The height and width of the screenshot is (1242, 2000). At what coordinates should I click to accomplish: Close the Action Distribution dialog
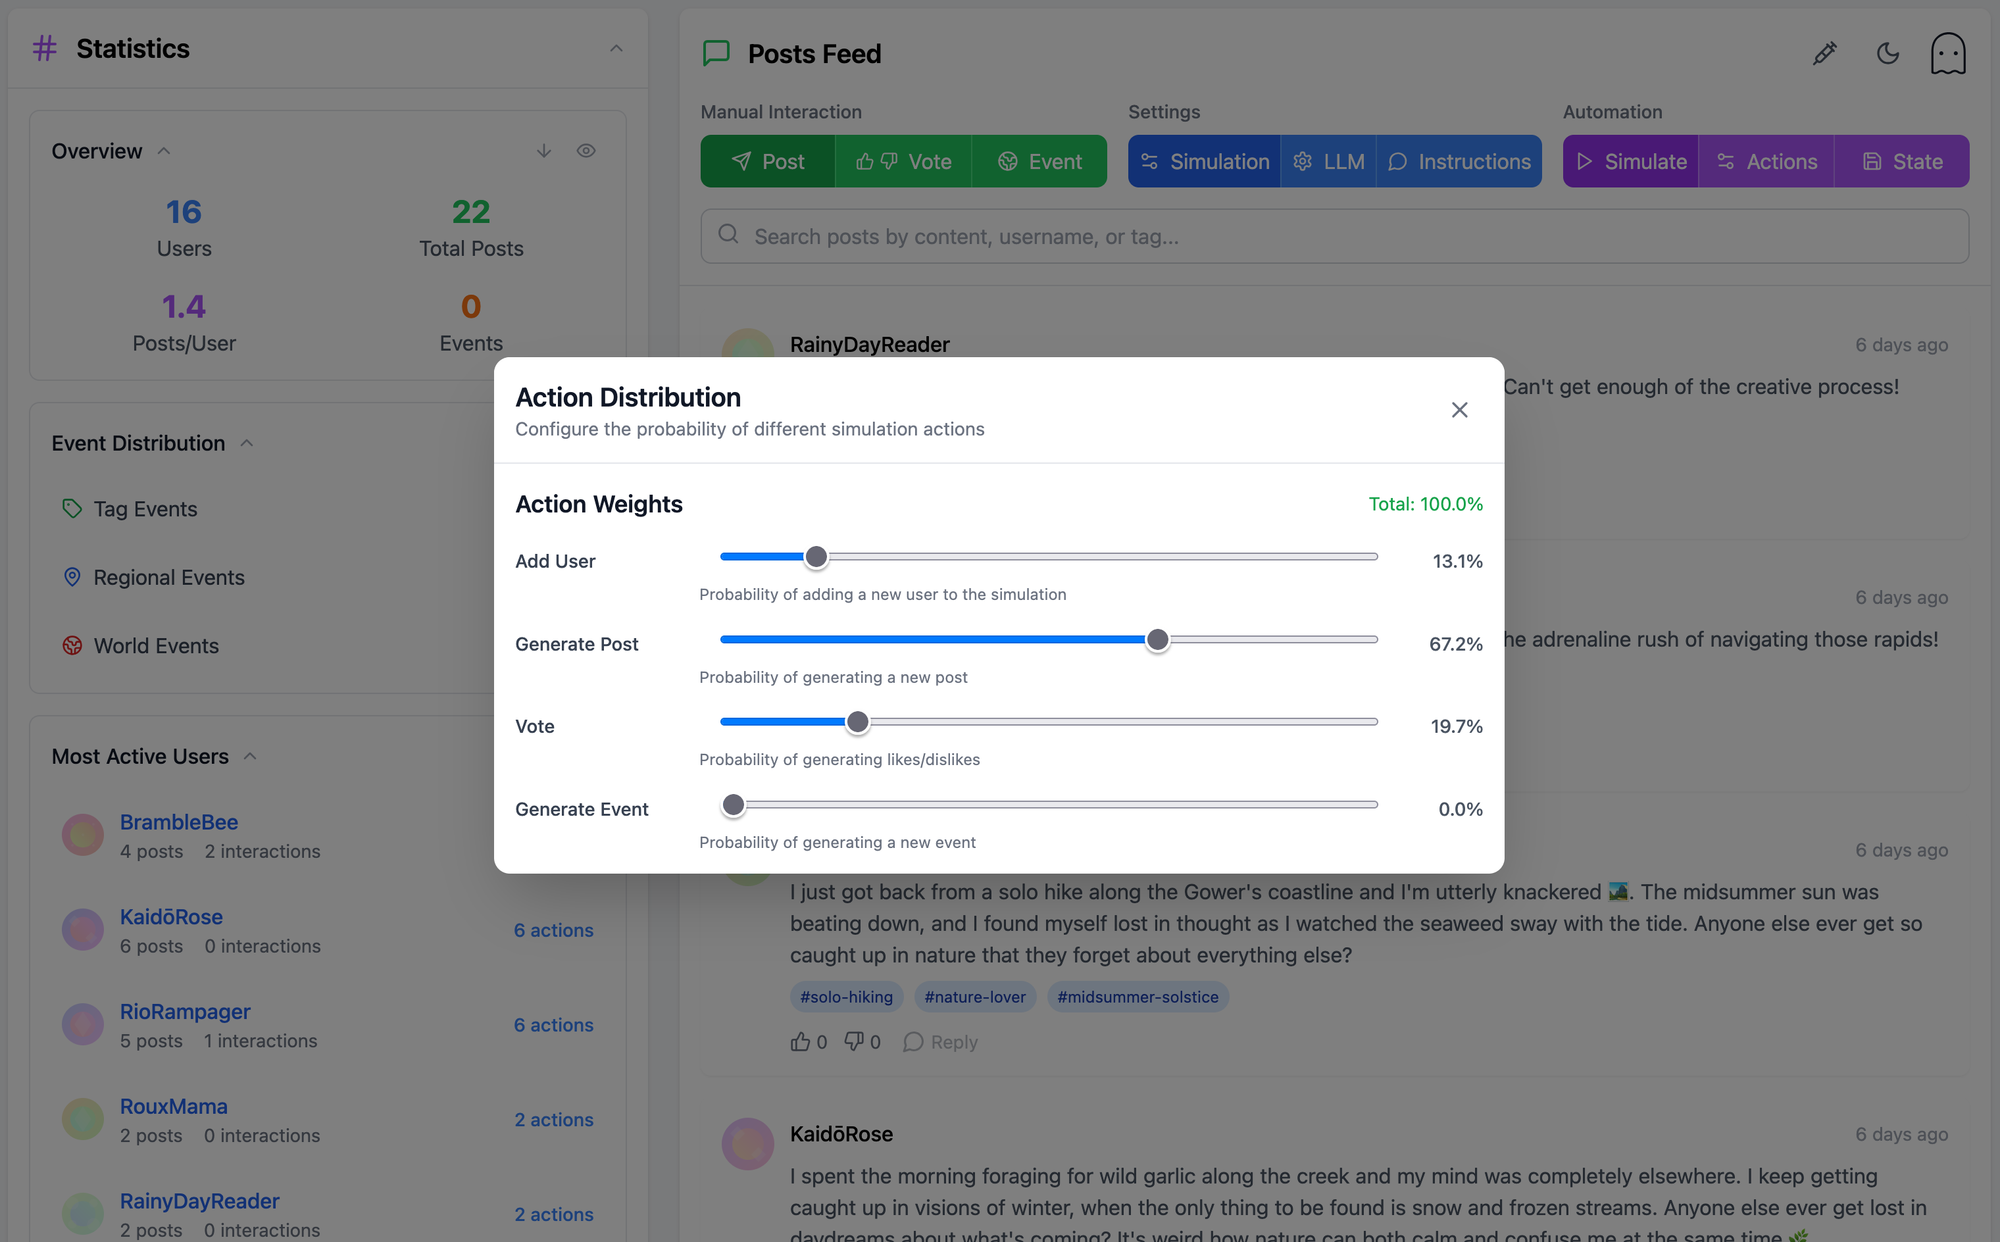pyautogui.click(x=1459, y=410)
